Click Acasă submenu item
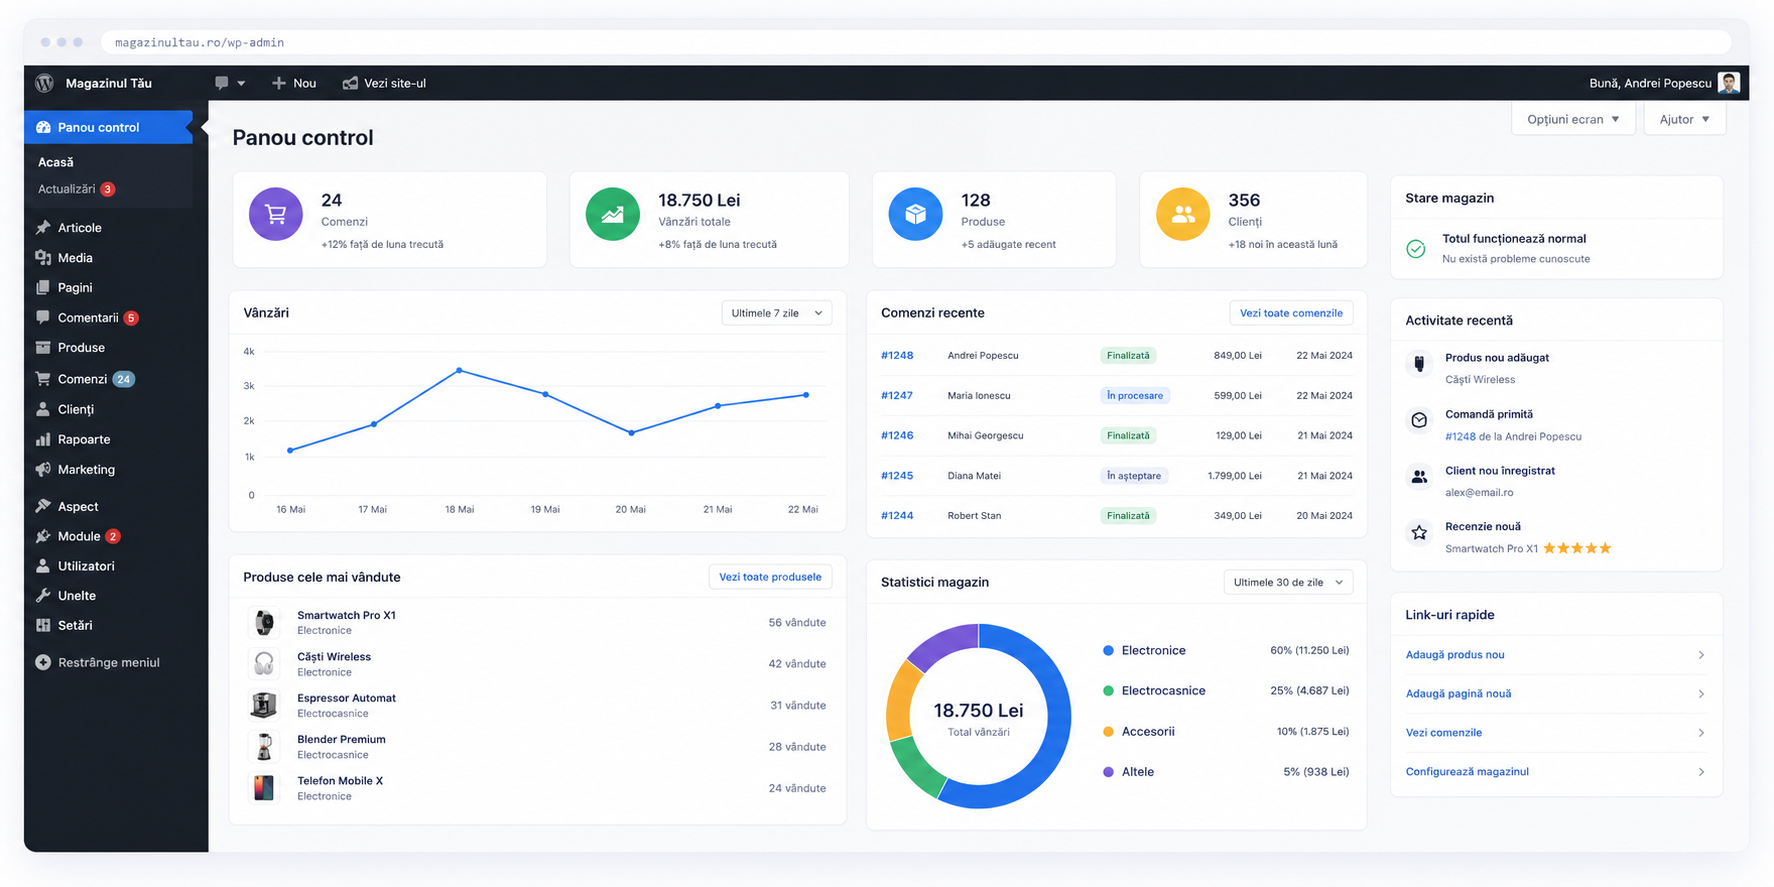The image size is (1774, 887). pyautogui.click(x=56, y=162)
